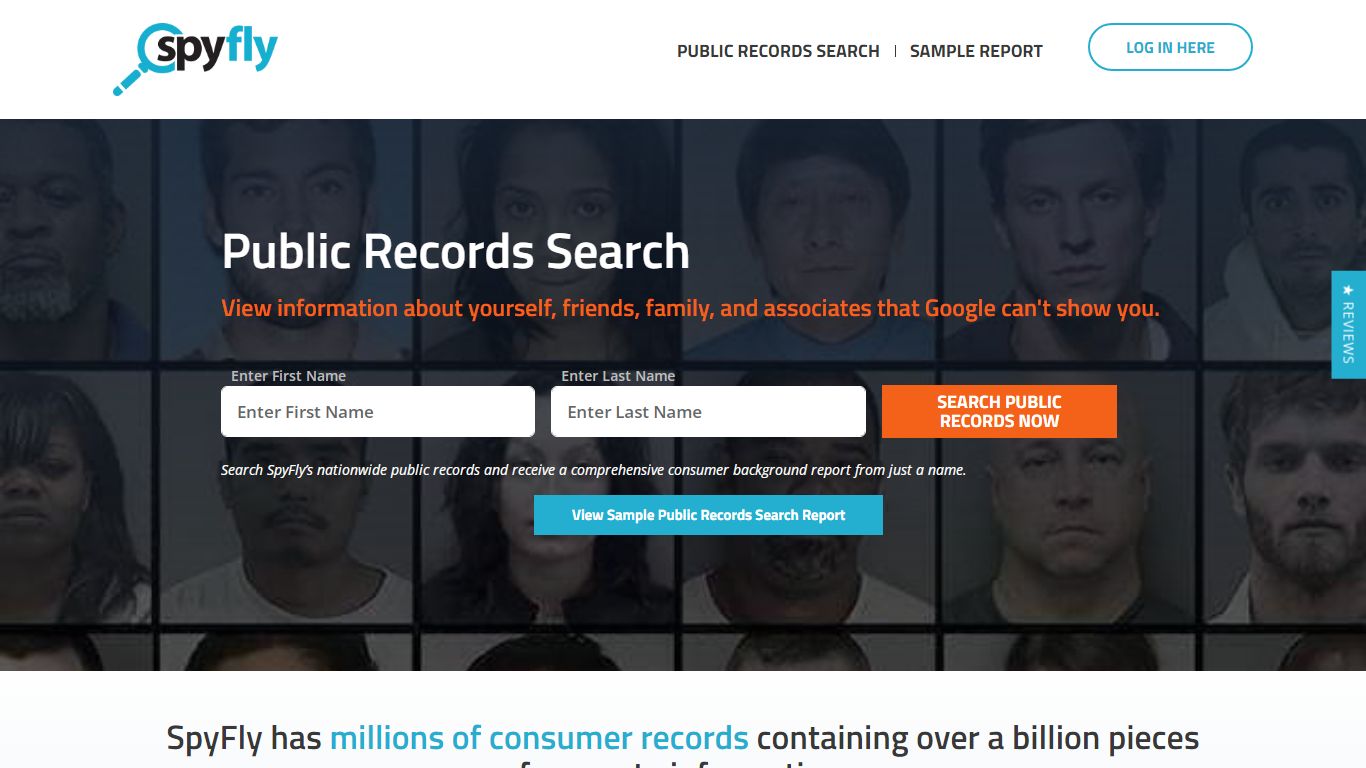Click the SpyFly logo
This screenshot has height=768, width=1366.
click(x=196, y=52)
